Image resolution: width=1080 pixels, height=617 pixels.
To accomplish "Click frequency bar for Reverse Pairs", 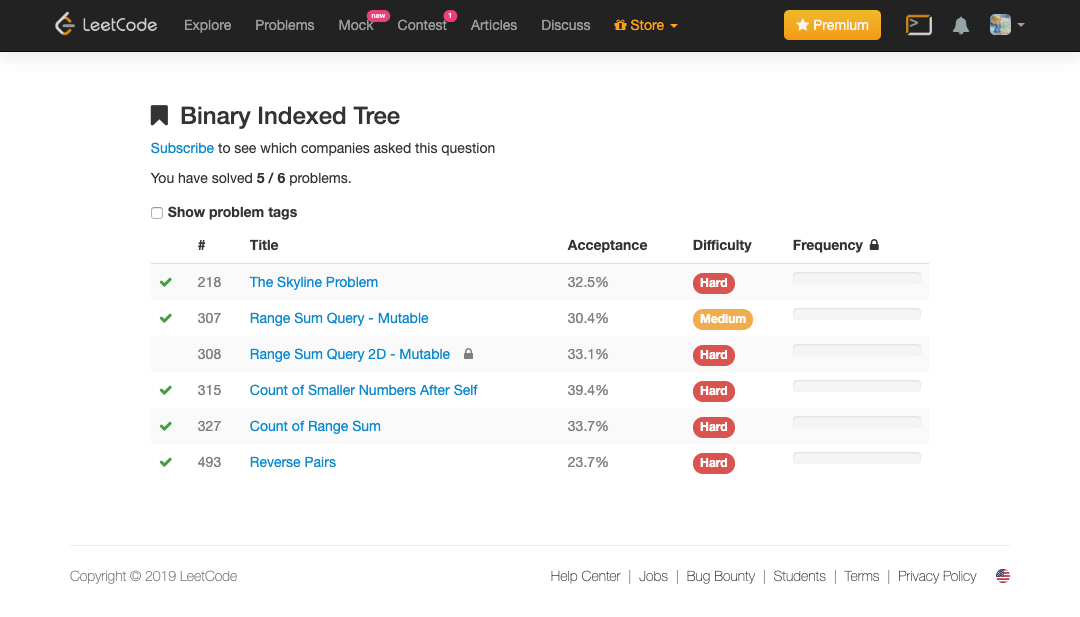I will (857, 458).
